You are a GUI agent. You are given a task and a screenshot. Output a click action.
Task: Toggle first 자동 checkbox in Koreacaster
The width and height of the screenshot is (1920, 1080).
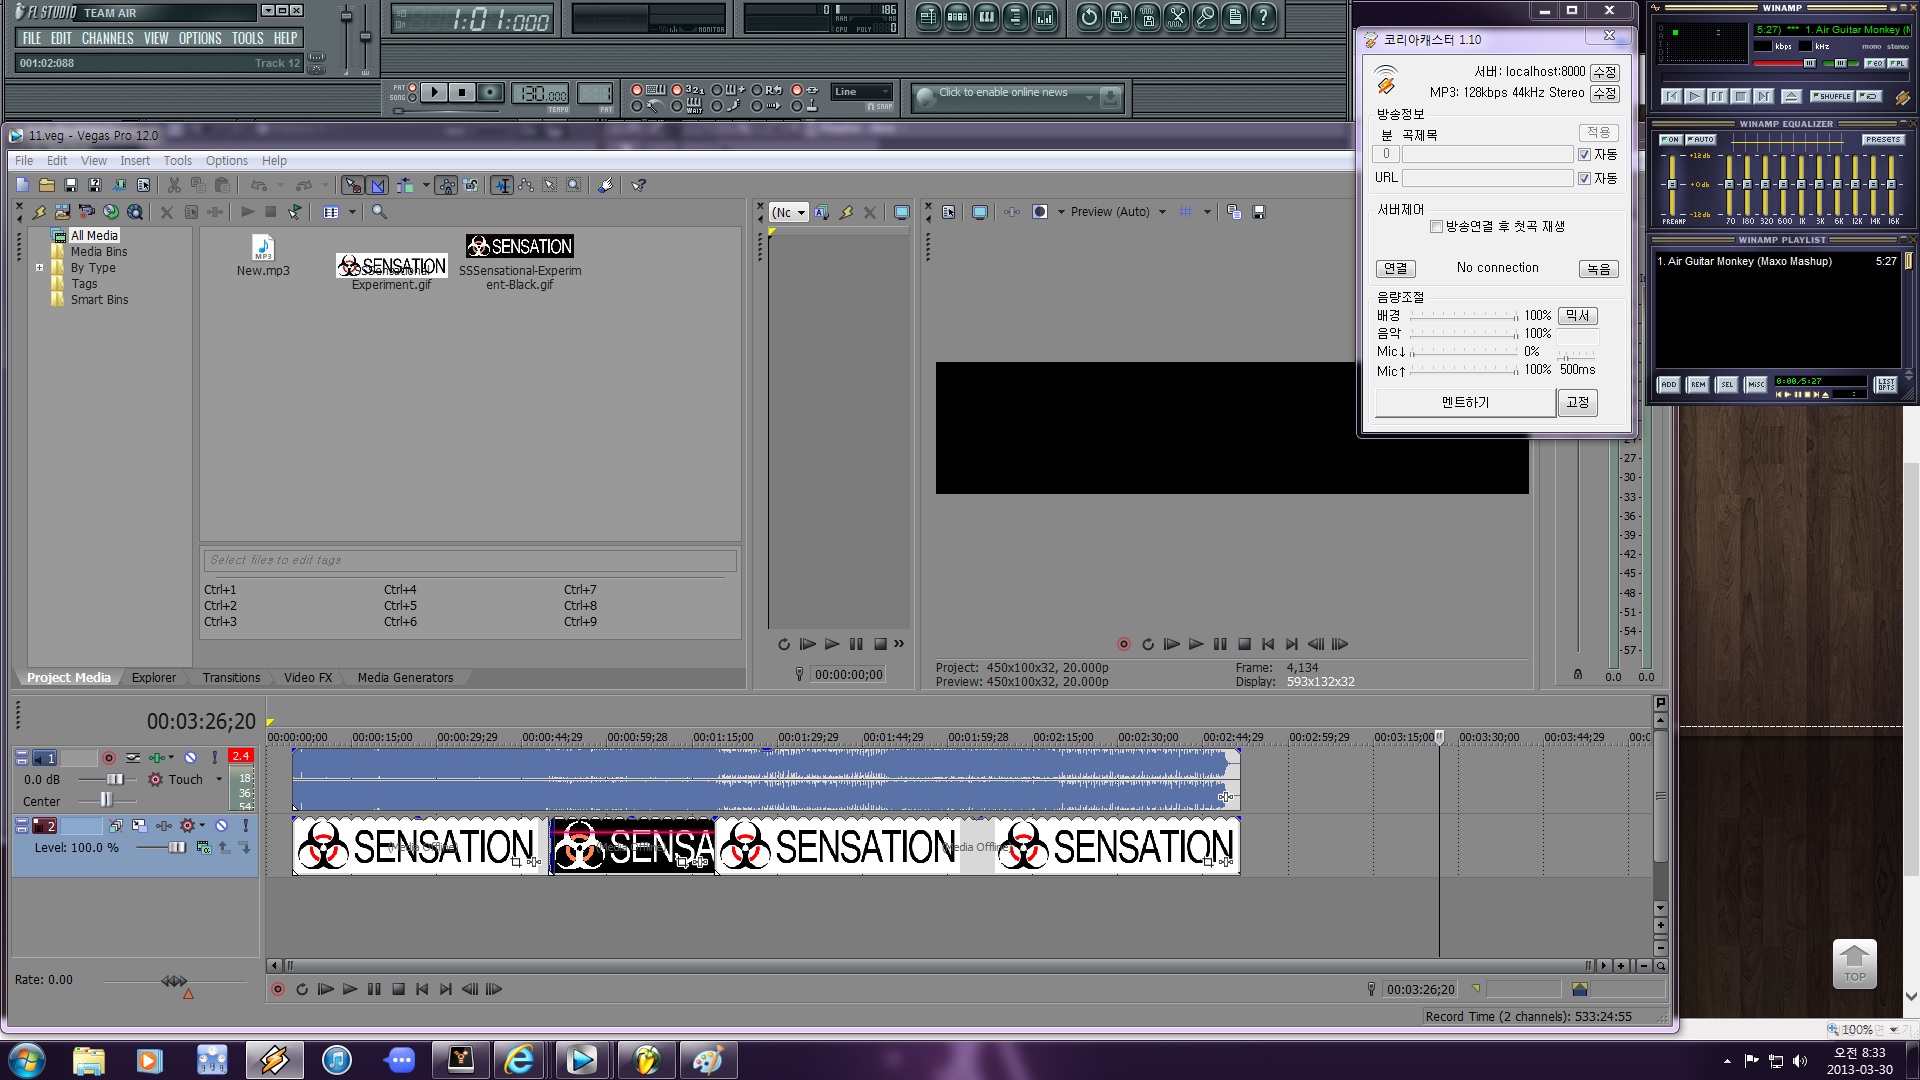1584,155
